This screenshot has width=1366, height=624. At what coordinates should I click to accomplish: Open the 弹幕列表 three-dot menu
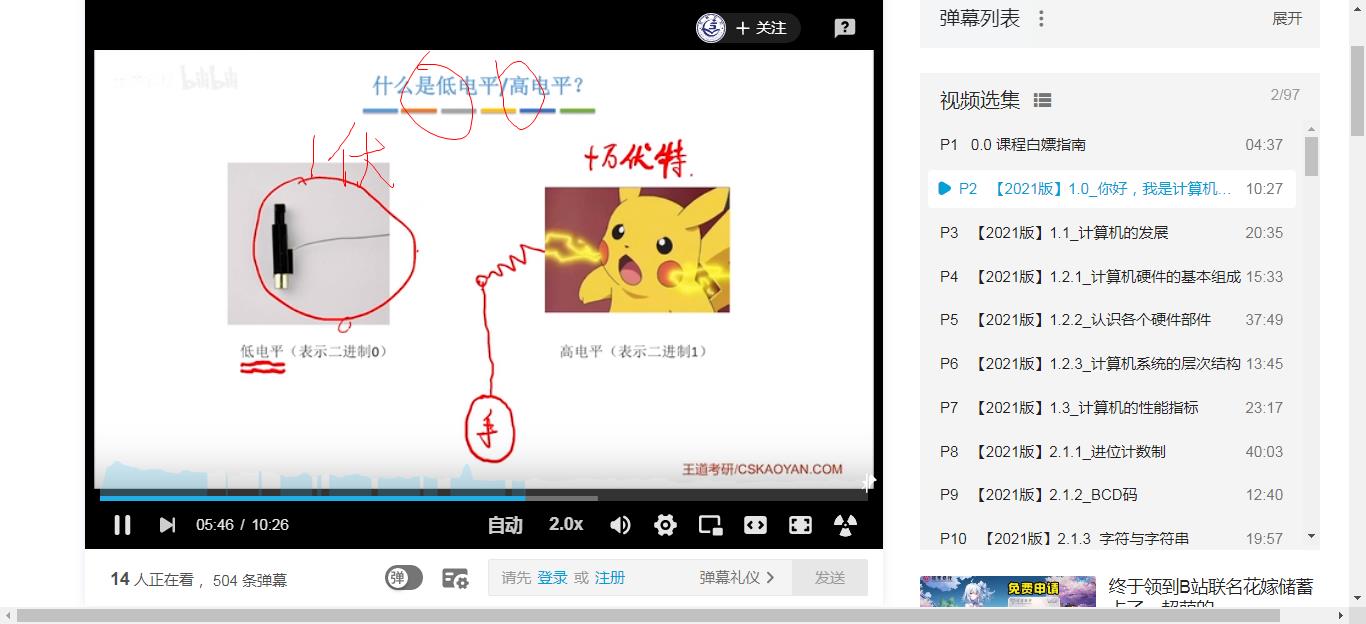point(1041,19)
